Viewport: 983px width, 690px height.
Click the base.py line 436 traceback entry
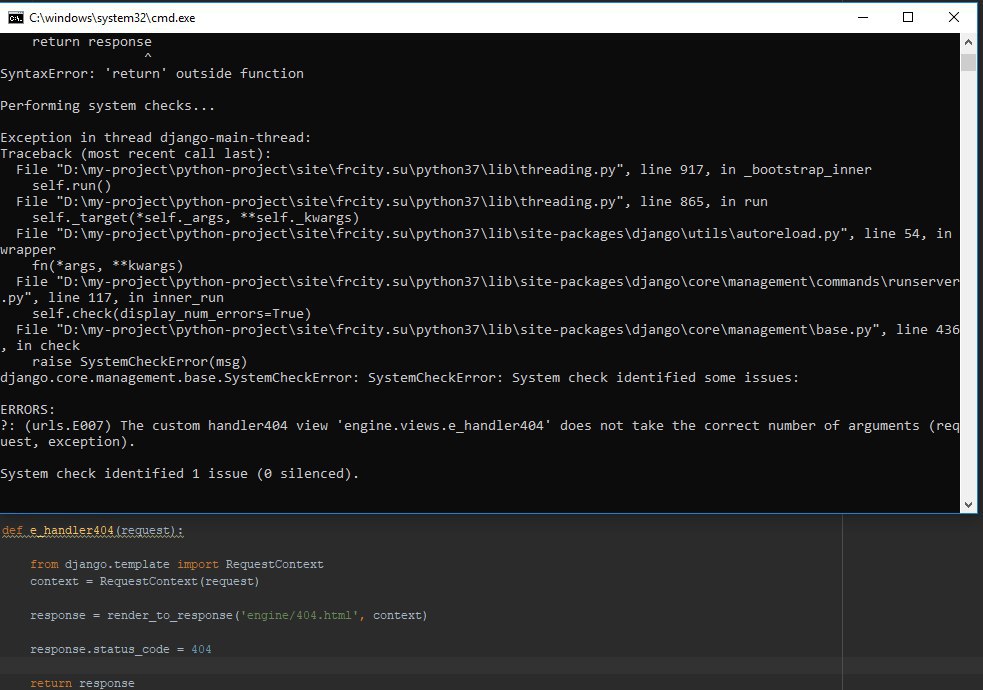pos(480,337)
